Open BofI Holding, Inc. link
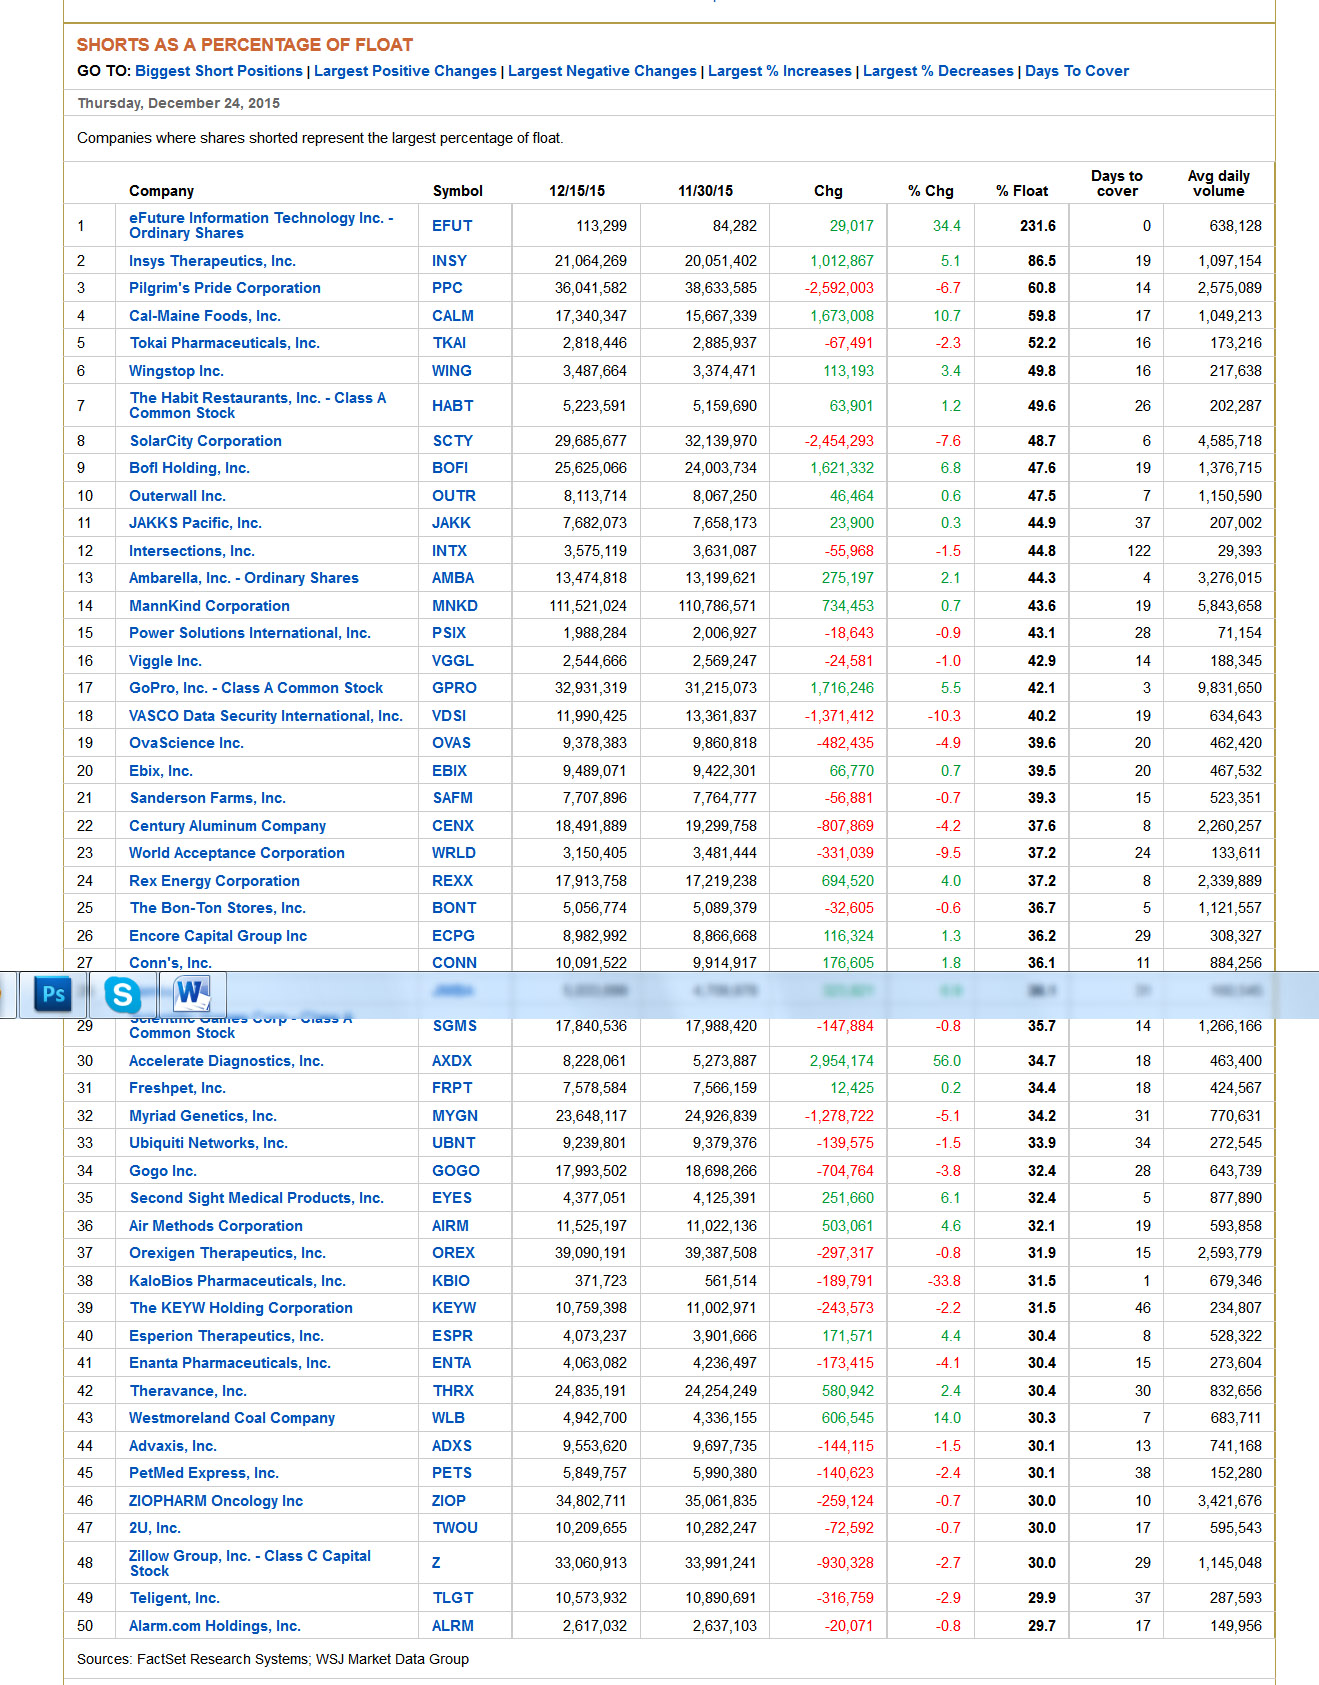 click(x=189, y=468)
